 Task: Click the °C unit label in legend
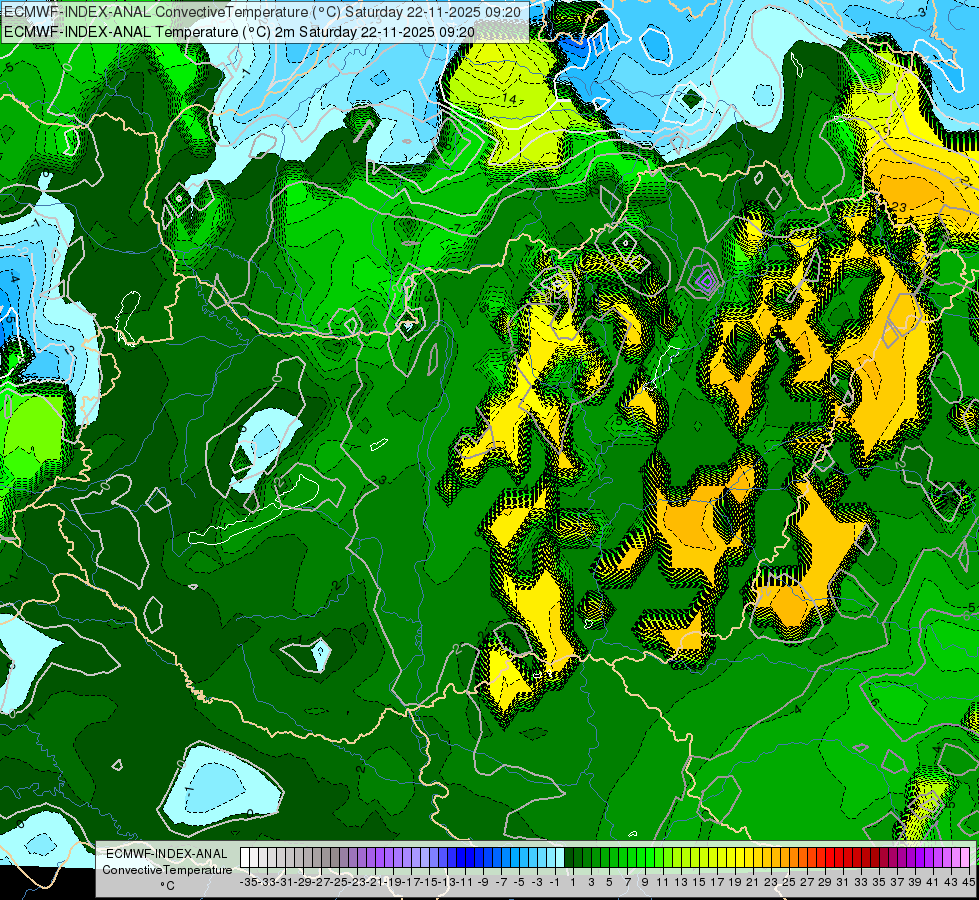(167, 886)
